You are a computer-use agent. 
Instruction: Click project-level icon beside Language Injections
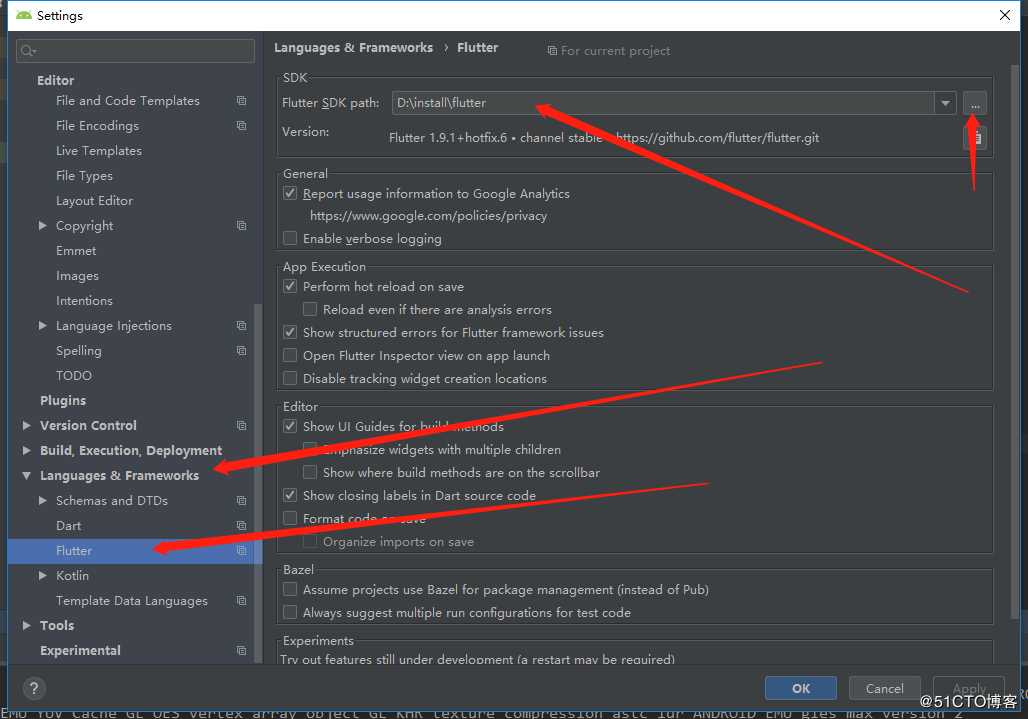(241, 326)
